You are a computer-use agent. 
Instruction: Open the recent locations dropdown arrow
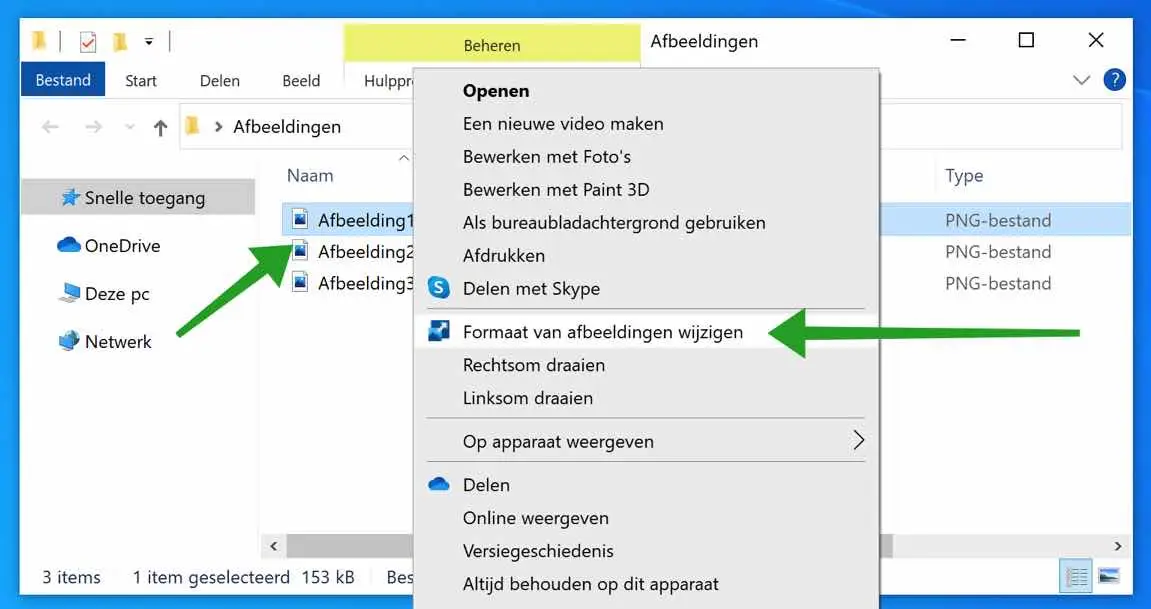pyautogui.click(x=130, y=127)
